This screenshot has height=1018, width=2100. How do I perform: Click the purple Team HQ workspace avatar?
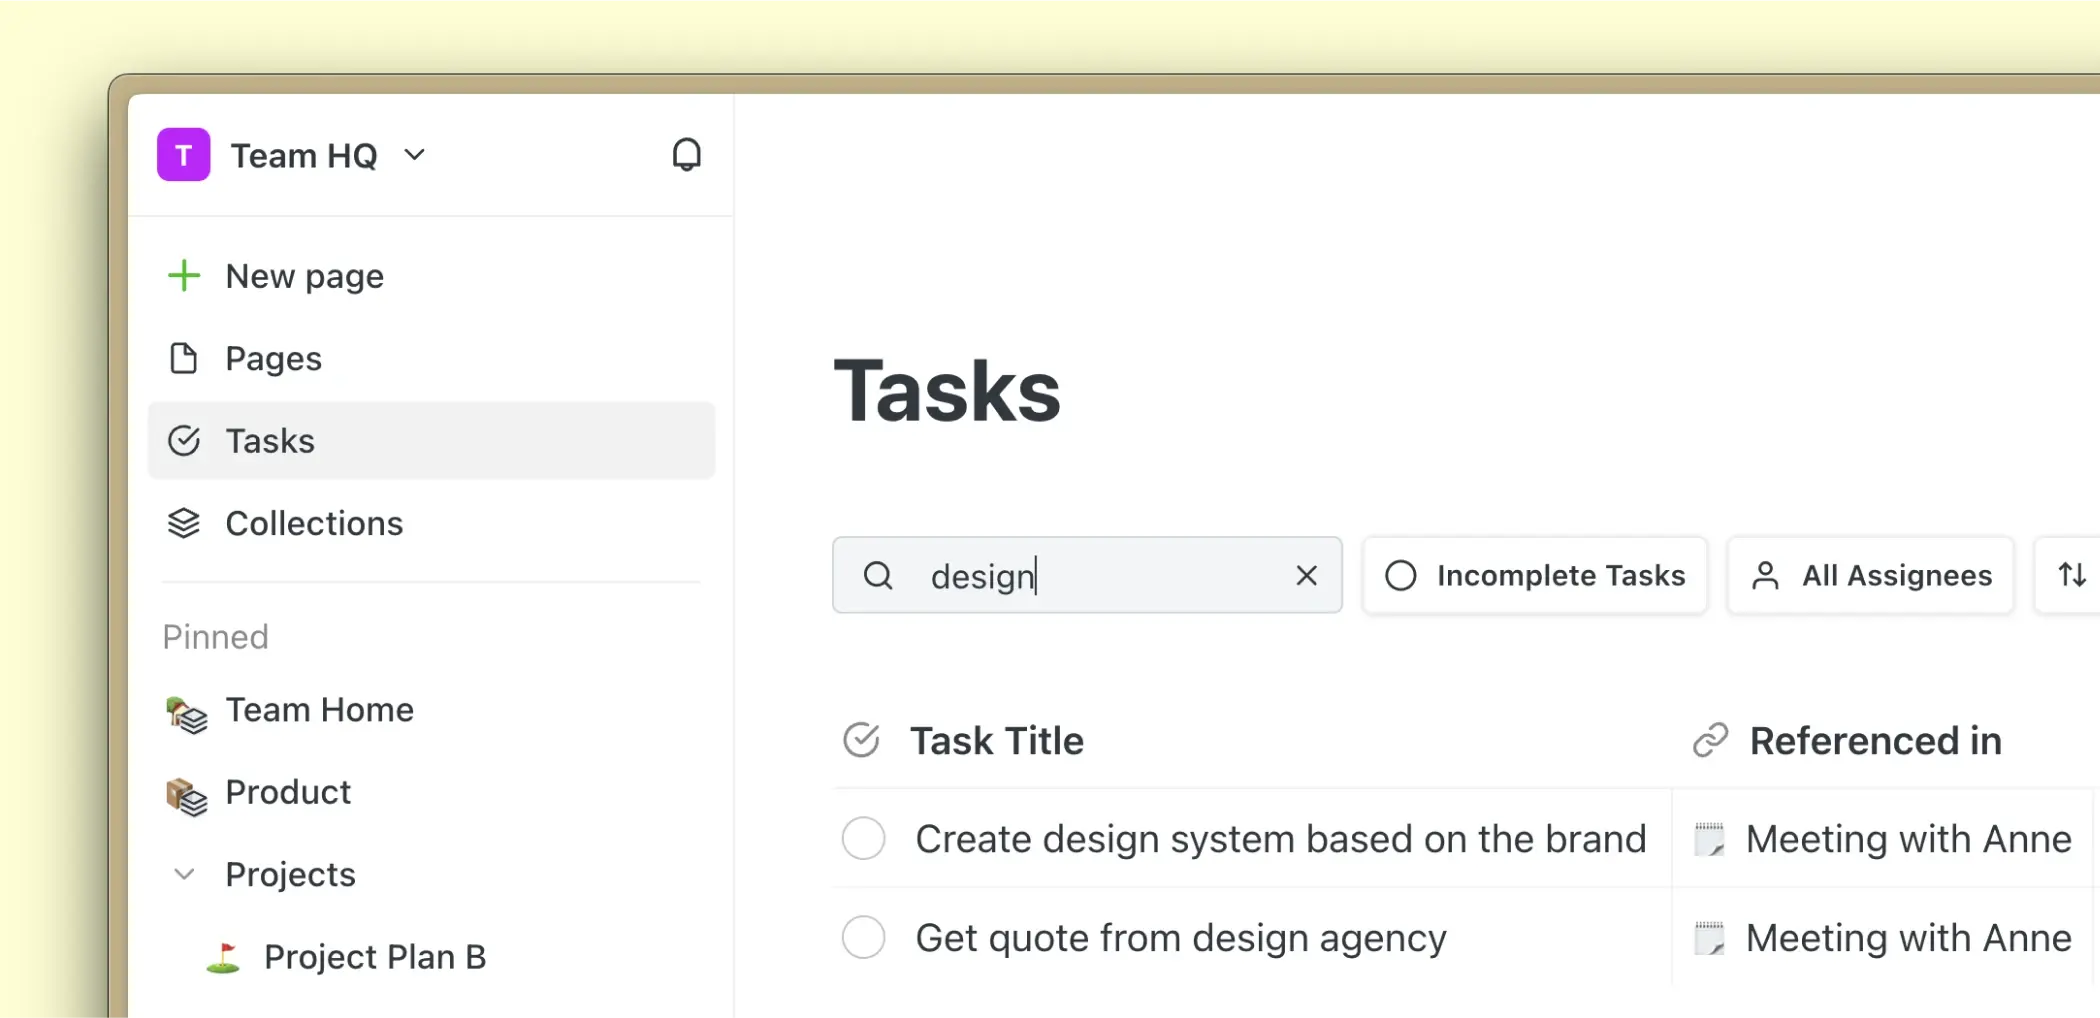click(x=184, y=155)
